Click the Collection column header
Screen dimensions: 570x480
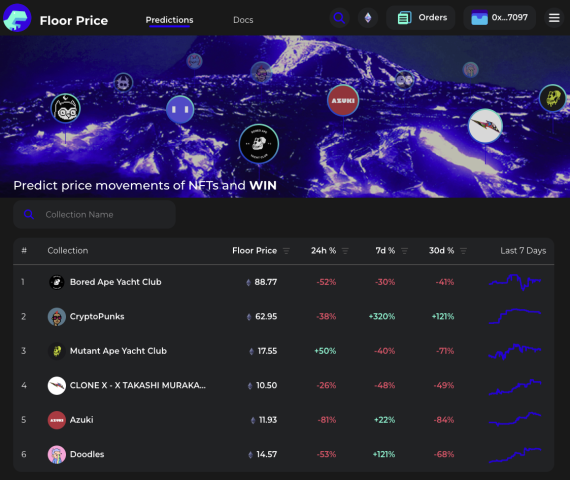(x=68, y=251)
